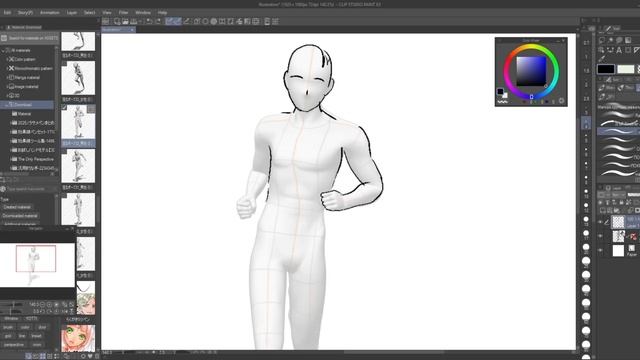
Task: Open the Story menu
Action: [25, 13]
